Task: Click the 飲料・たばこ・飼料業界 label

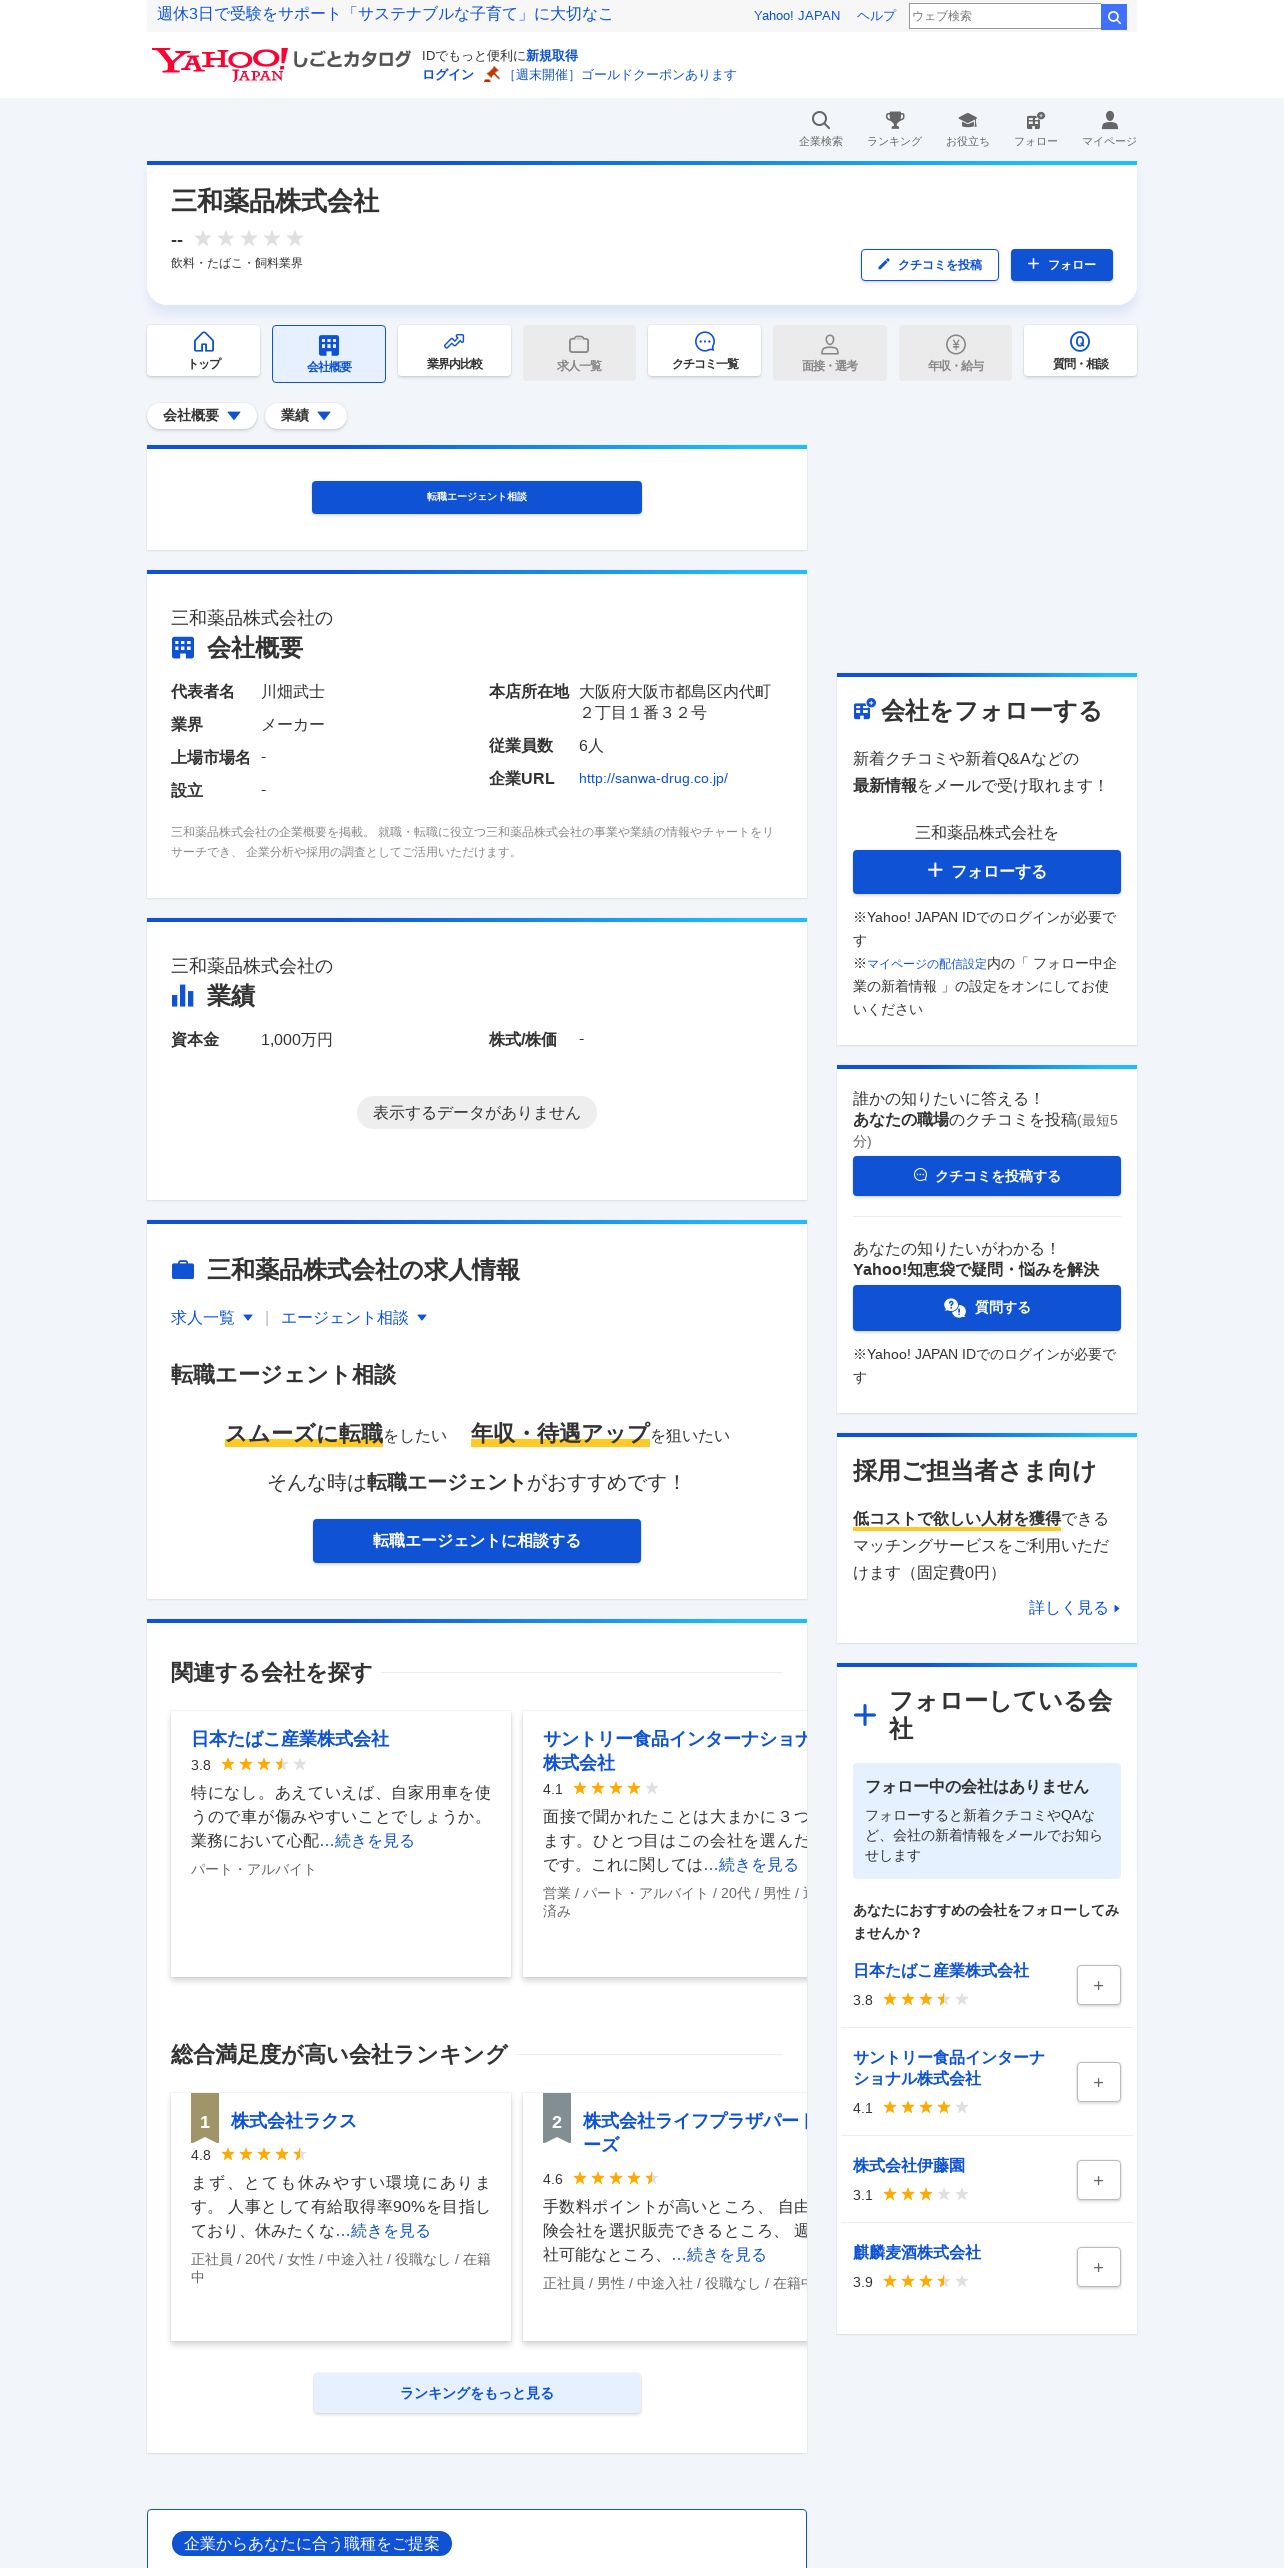Action: (237, 263)
